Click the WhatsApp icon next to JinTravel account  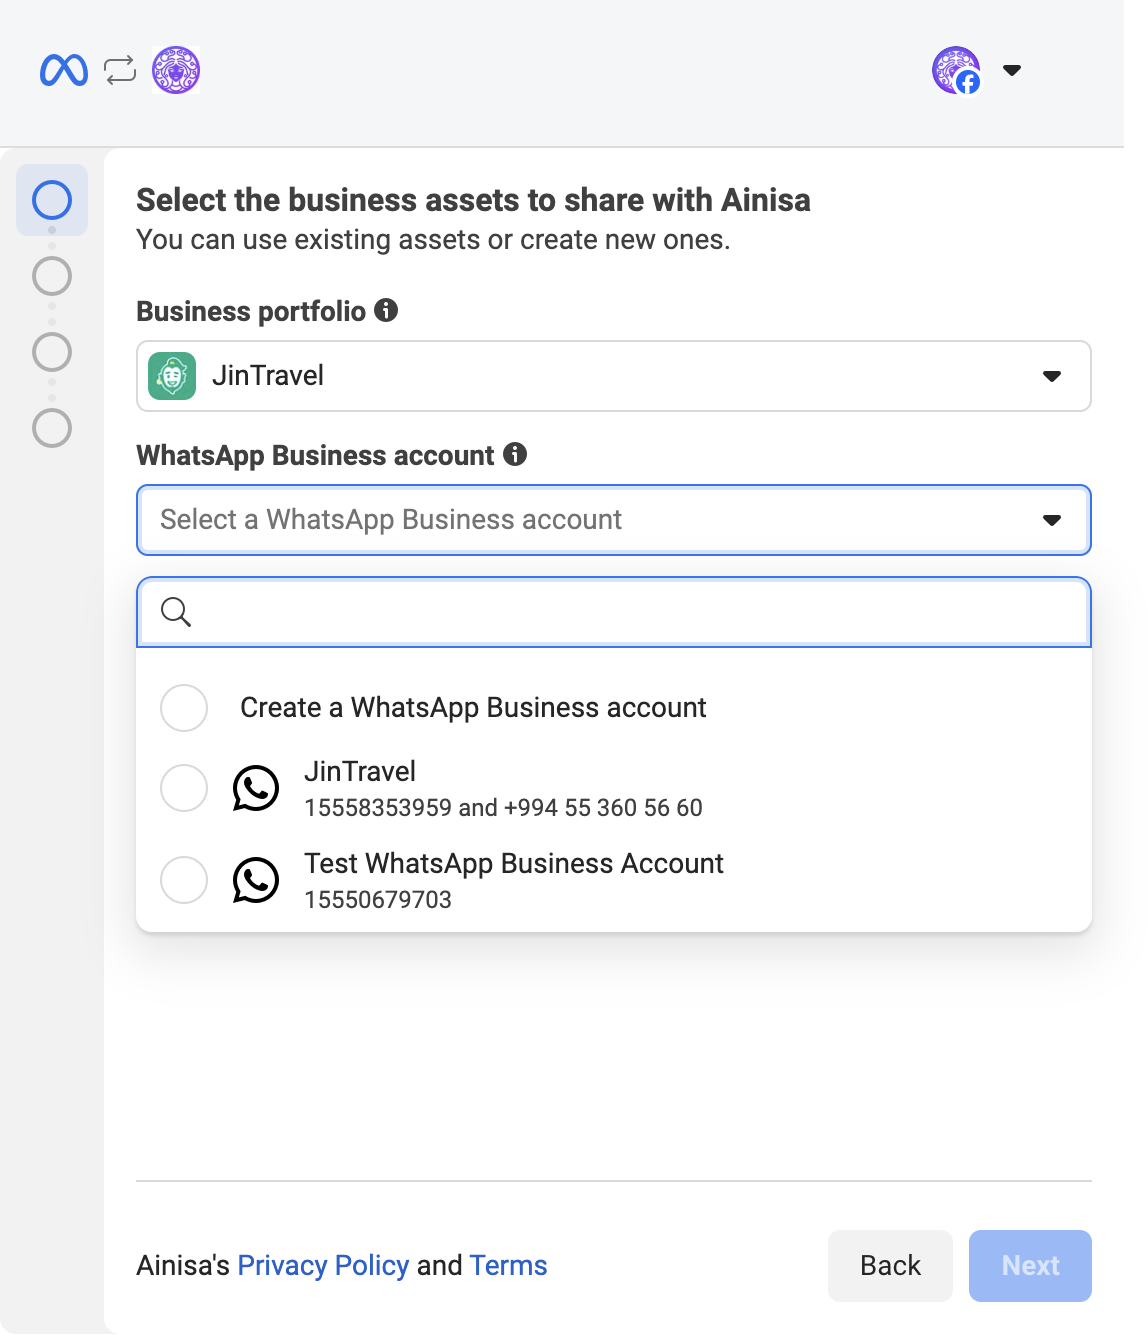point(256,788)
